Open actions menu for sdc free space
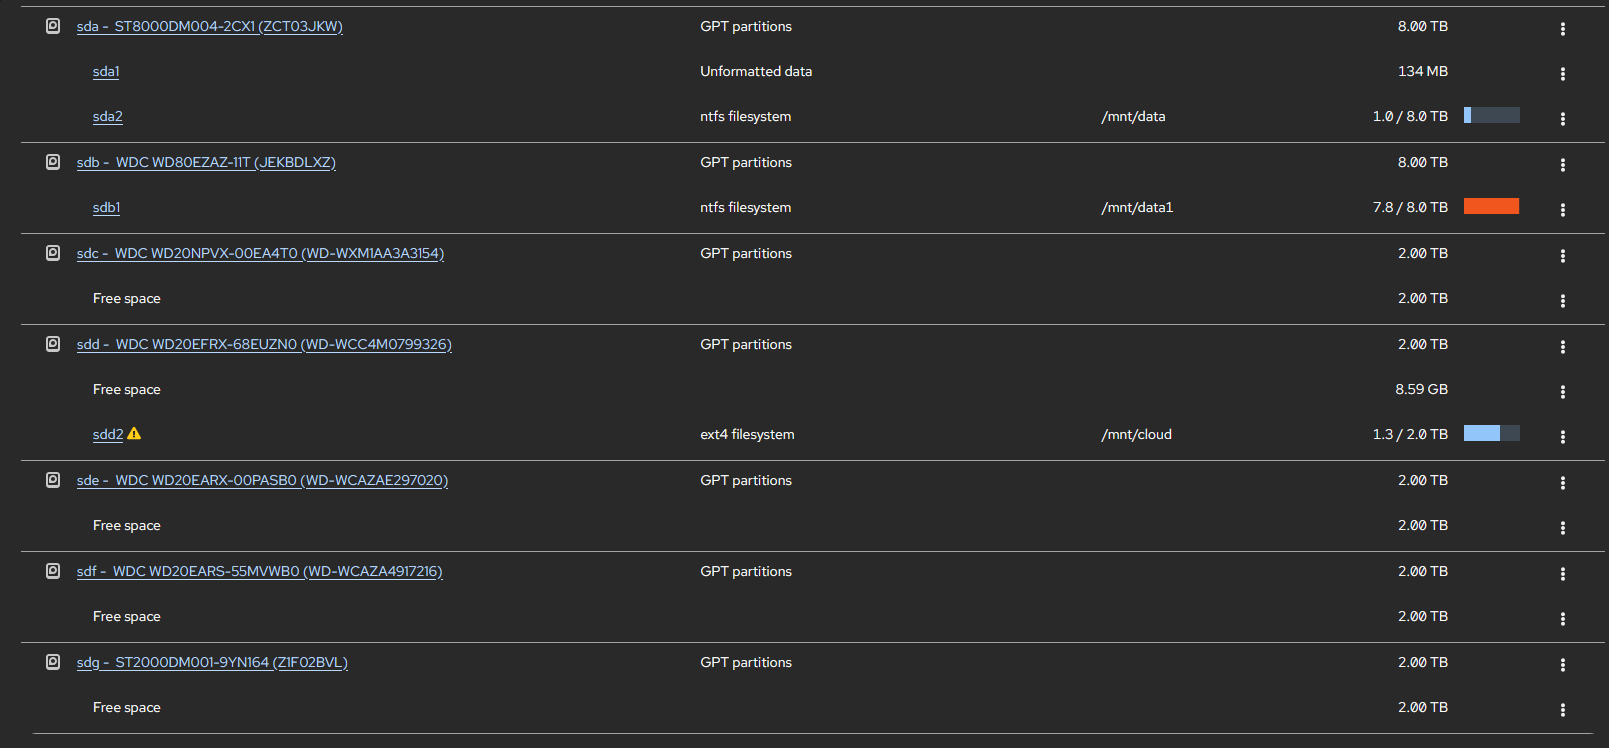1609x748 pixels. (x=1562, y=300)
